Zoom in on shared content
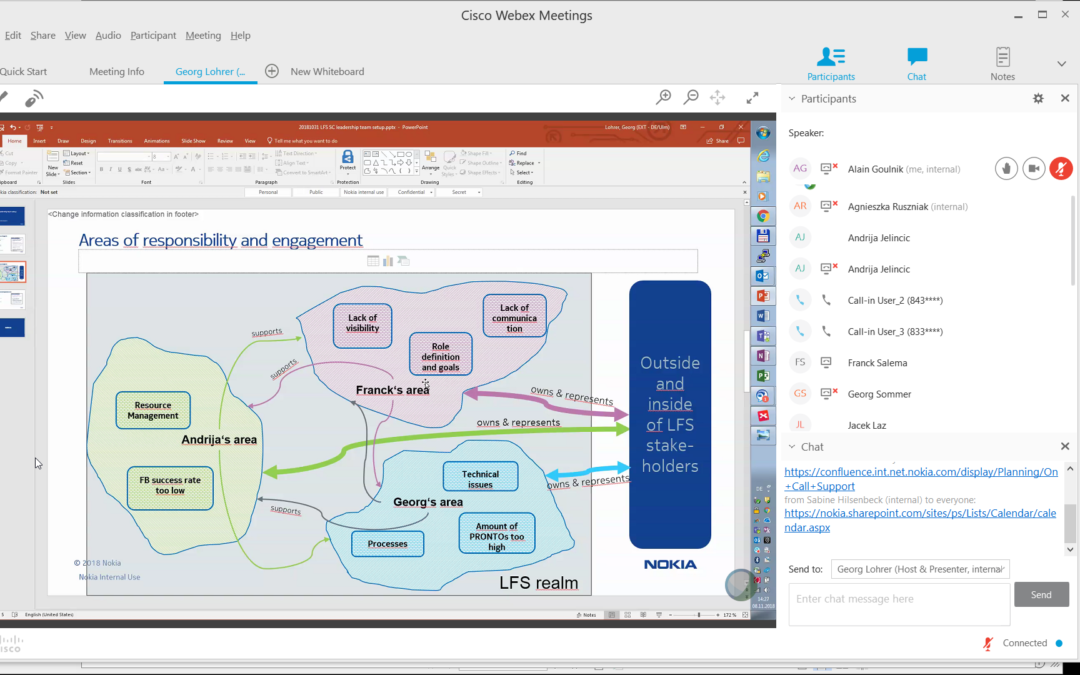The height and width of the screenshot is (675, 1080). pos(663,98)
